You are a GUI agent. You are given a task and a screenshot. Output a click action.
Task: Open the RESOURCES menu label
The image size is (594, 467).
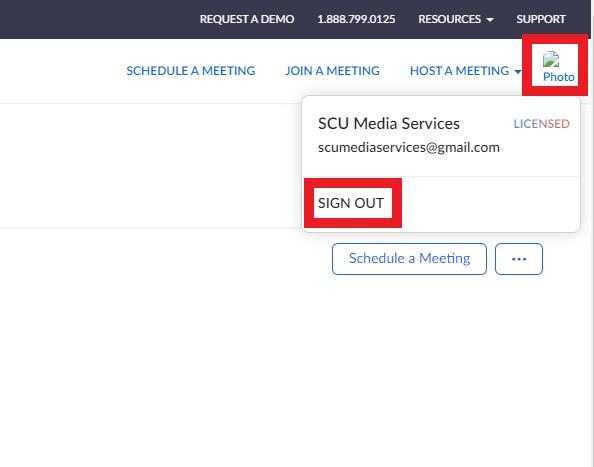tap(449, 19)
